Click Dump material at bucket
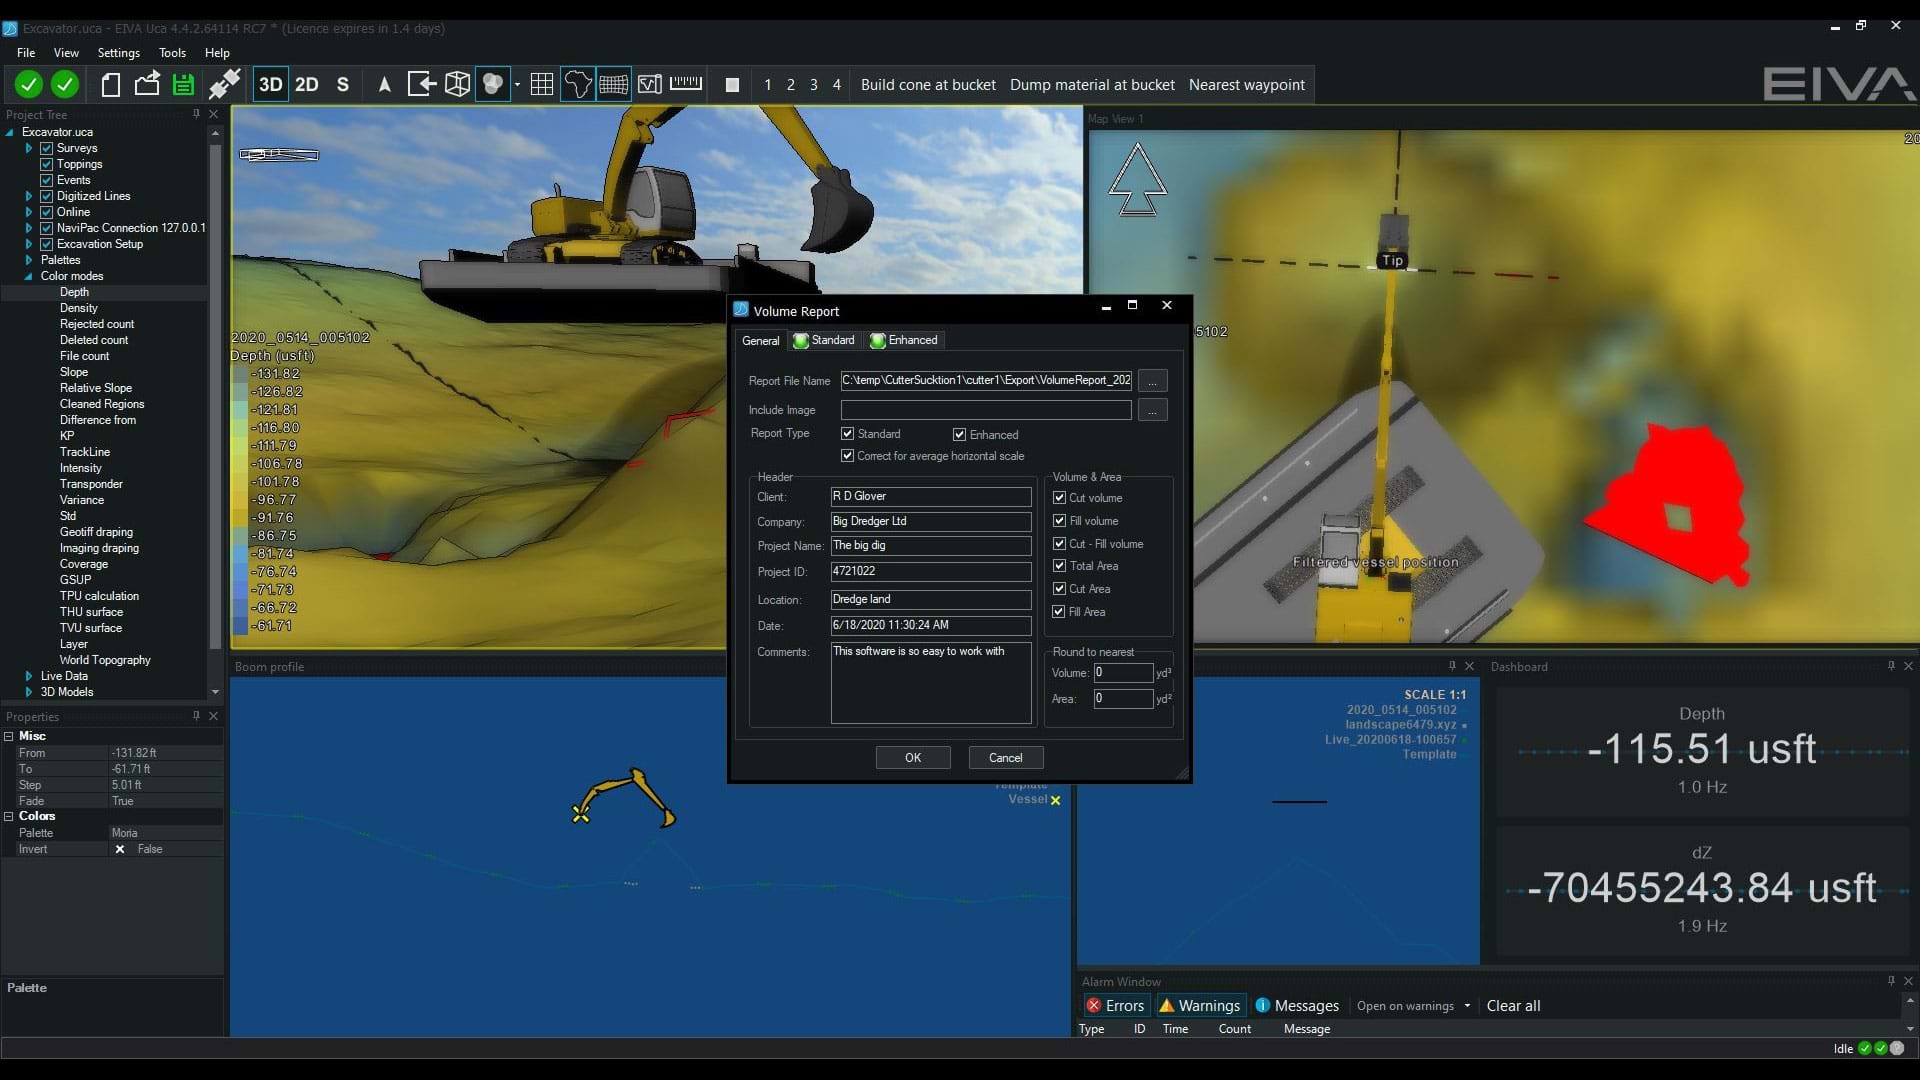The width and height of the screenshot is (1920, 1080). coord(1092,85)
